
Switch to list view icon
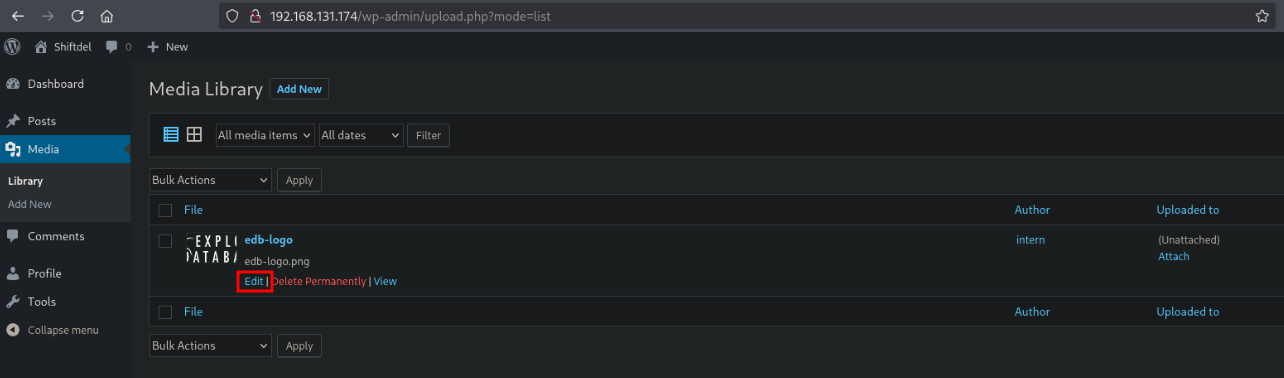point(171,135)
